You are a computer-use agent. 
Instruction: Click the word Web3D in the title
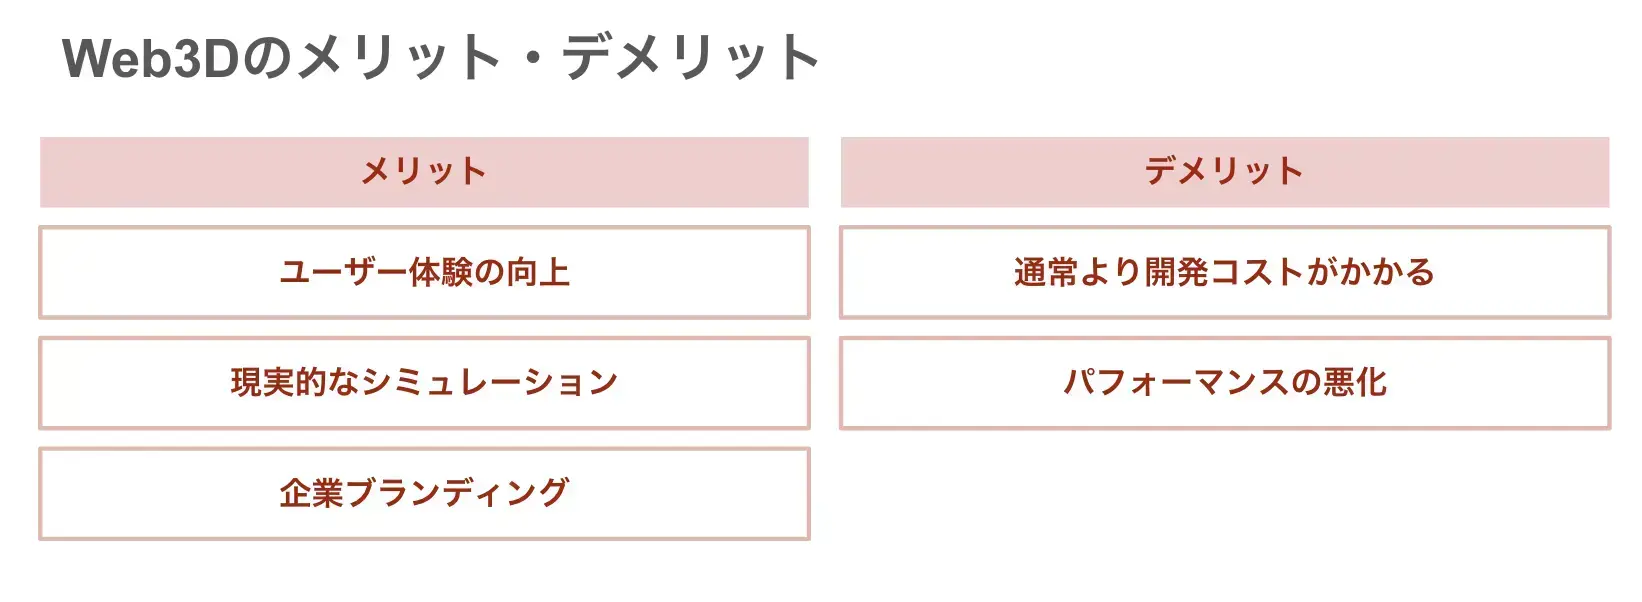point(151,58)
